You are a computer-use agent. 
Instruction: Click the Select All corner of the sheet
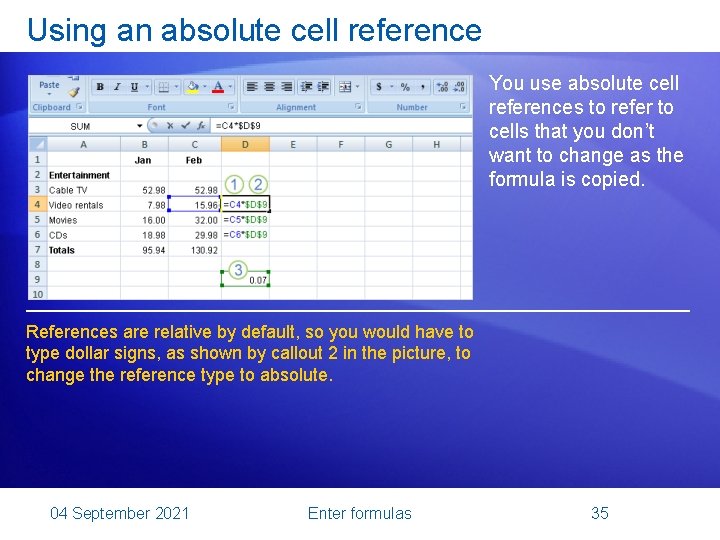click(x=38, y=145)
